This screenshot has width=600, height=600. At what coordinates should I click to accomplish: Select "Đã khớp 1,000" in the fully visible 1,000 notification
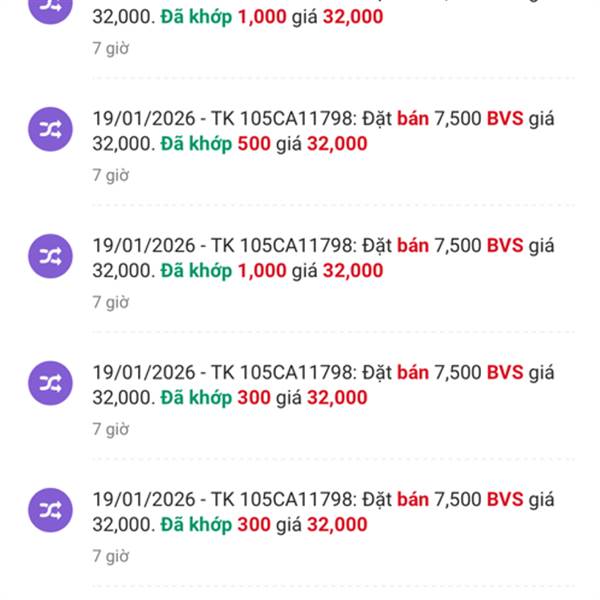[x=223, y=271]
